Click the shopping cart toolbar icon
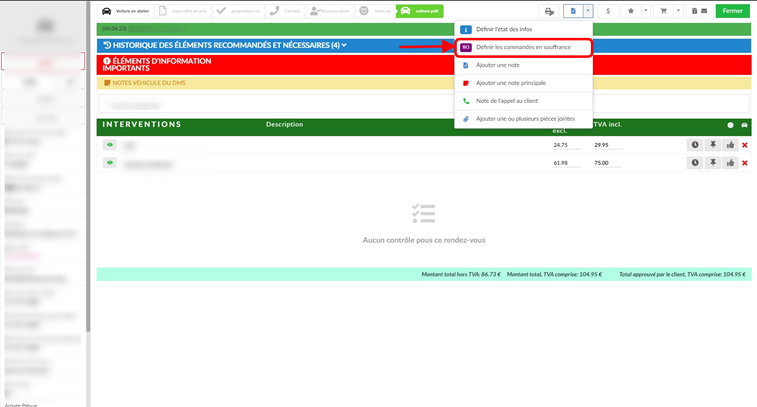757x407 pixels. pos(663,11)
